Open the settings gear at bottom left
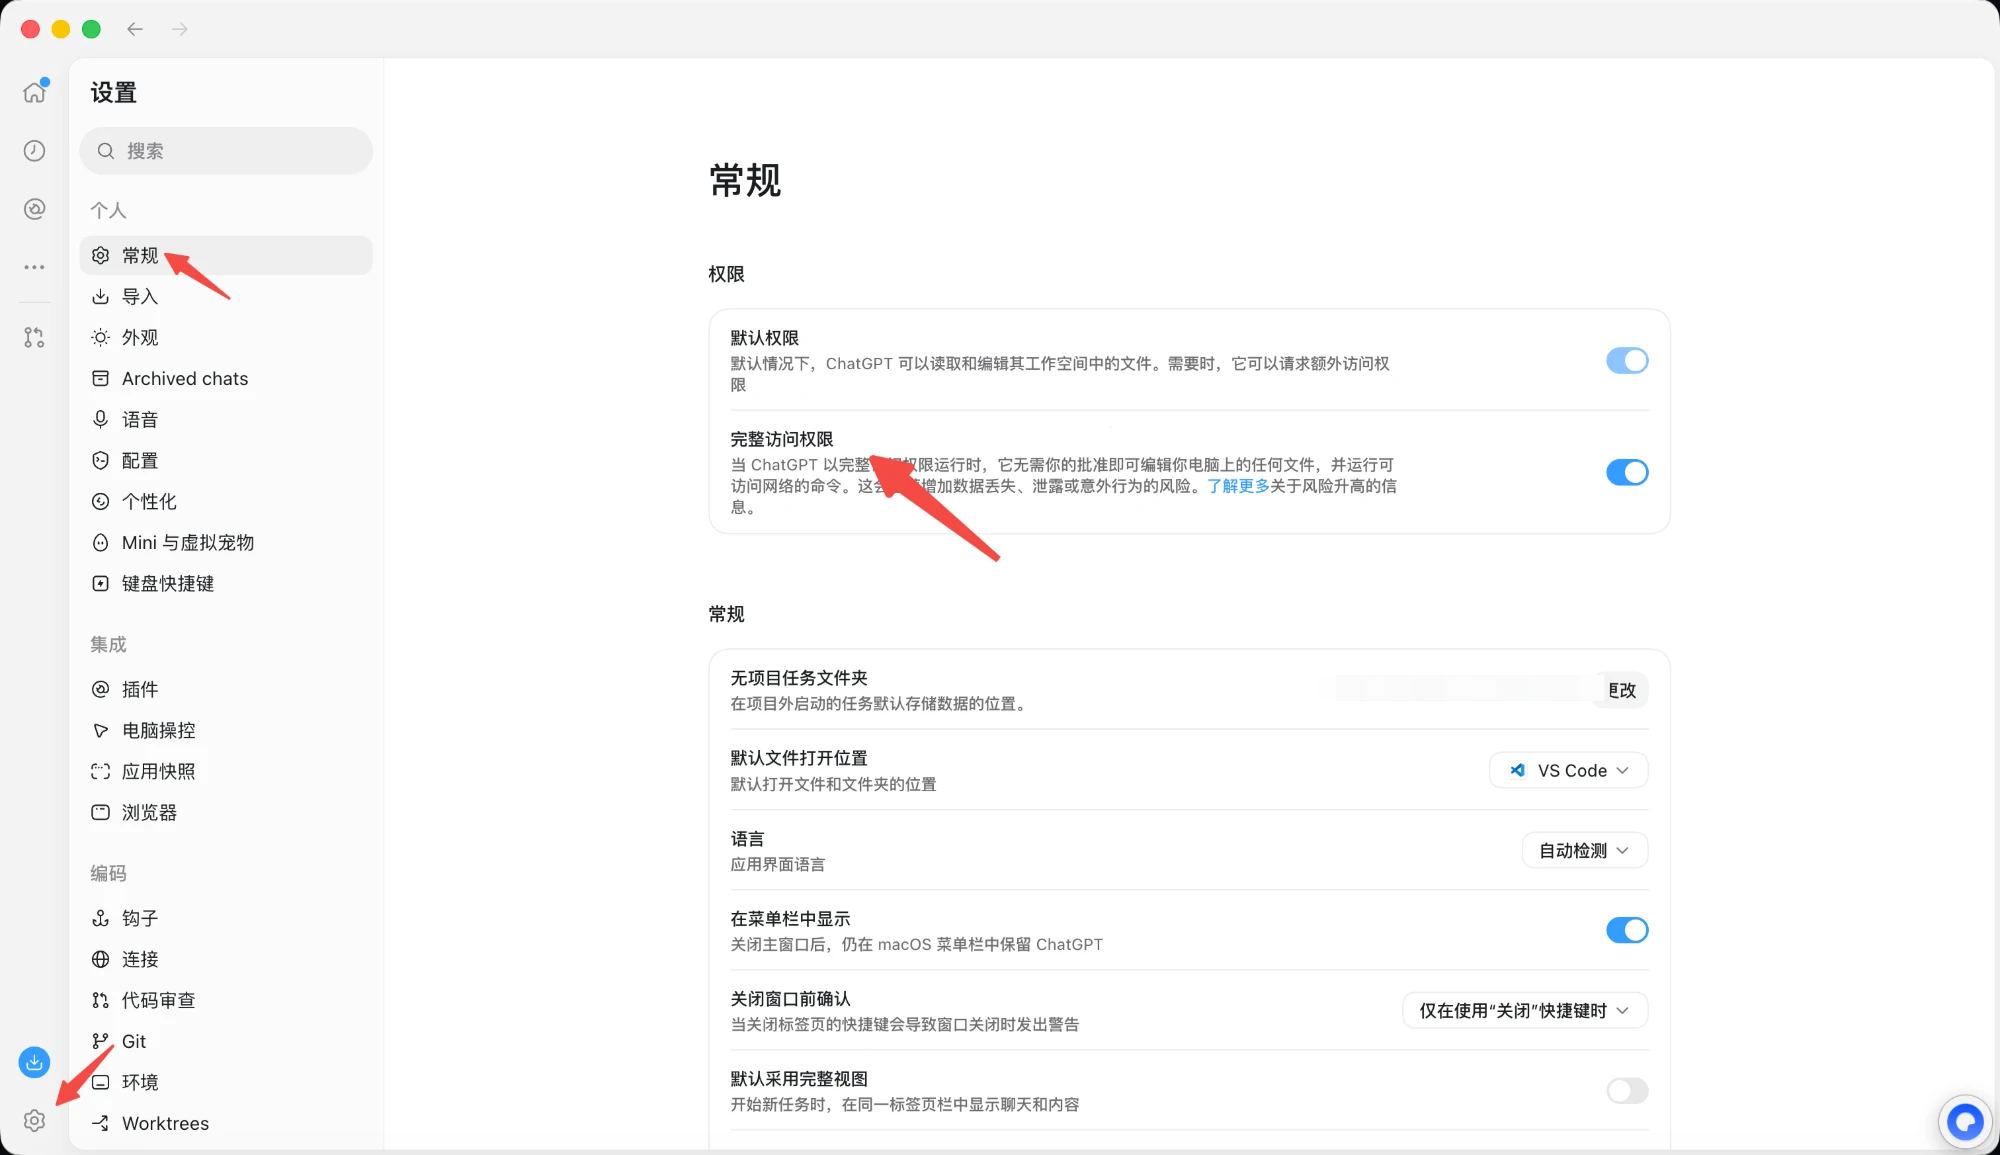The width and height of the screenshot is (2000, 1155). click(35, 1120)
